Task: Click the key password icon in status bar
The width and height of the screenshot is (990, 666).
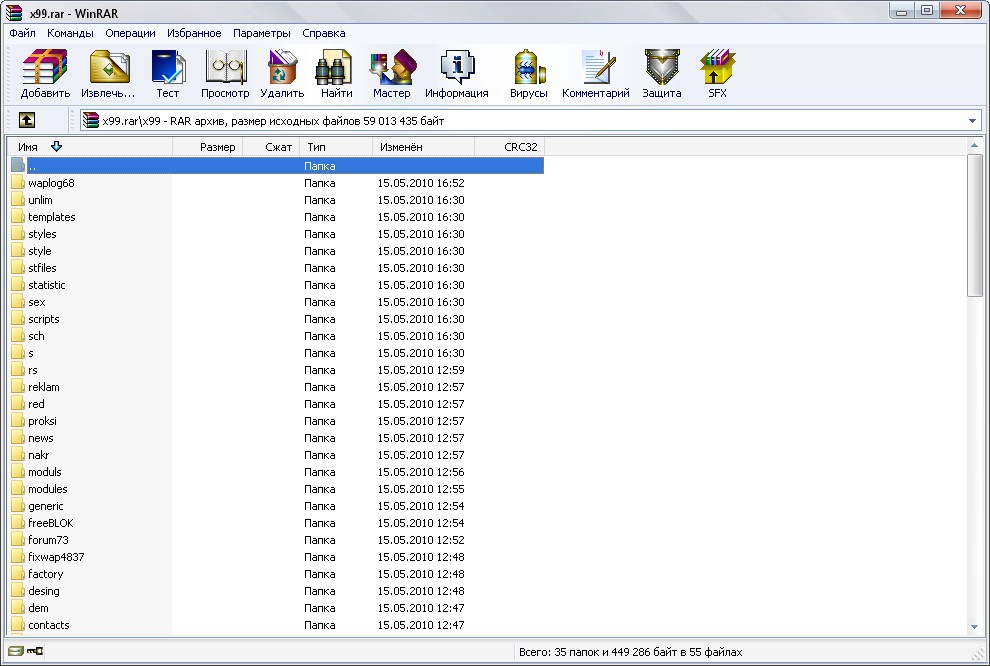Action: pyautogui.click(x=35, y=651)
